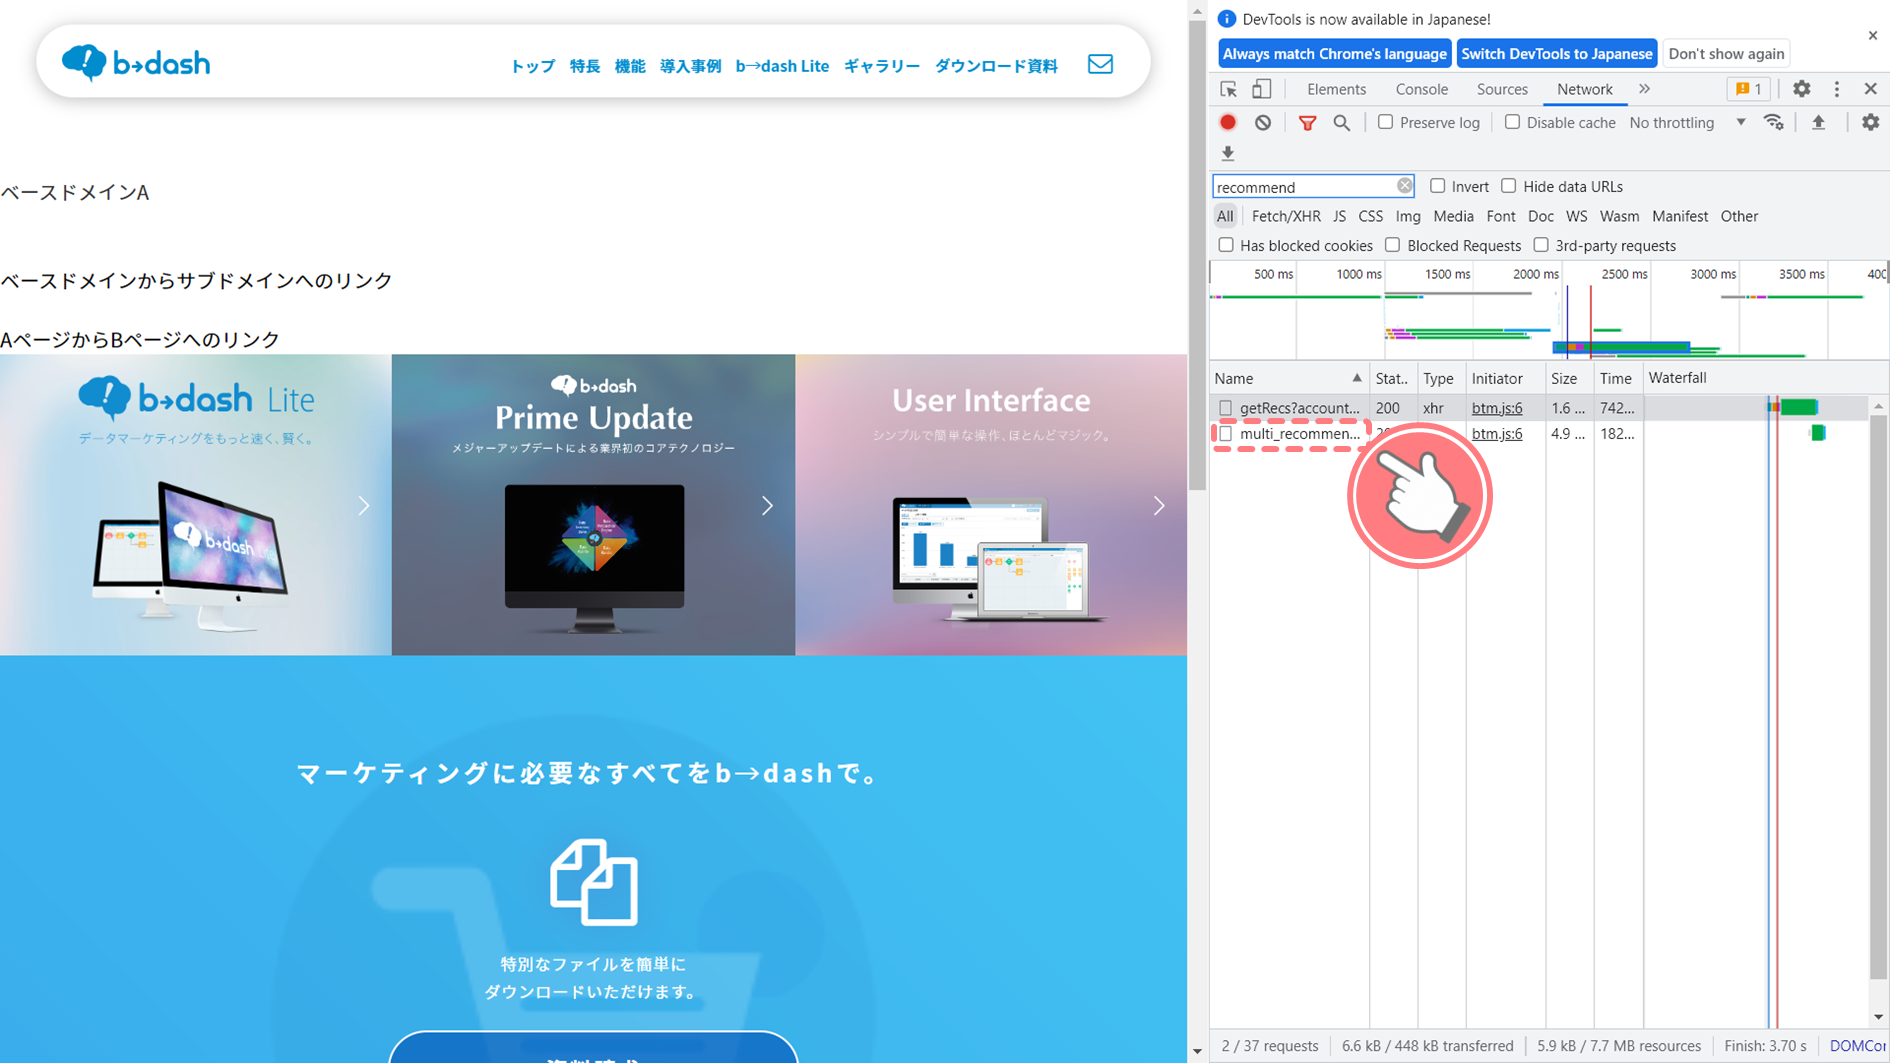Expand more DevTools tabs chevron
The height and width of the screenshot is (1063, 1890).
pos(1644,89)
